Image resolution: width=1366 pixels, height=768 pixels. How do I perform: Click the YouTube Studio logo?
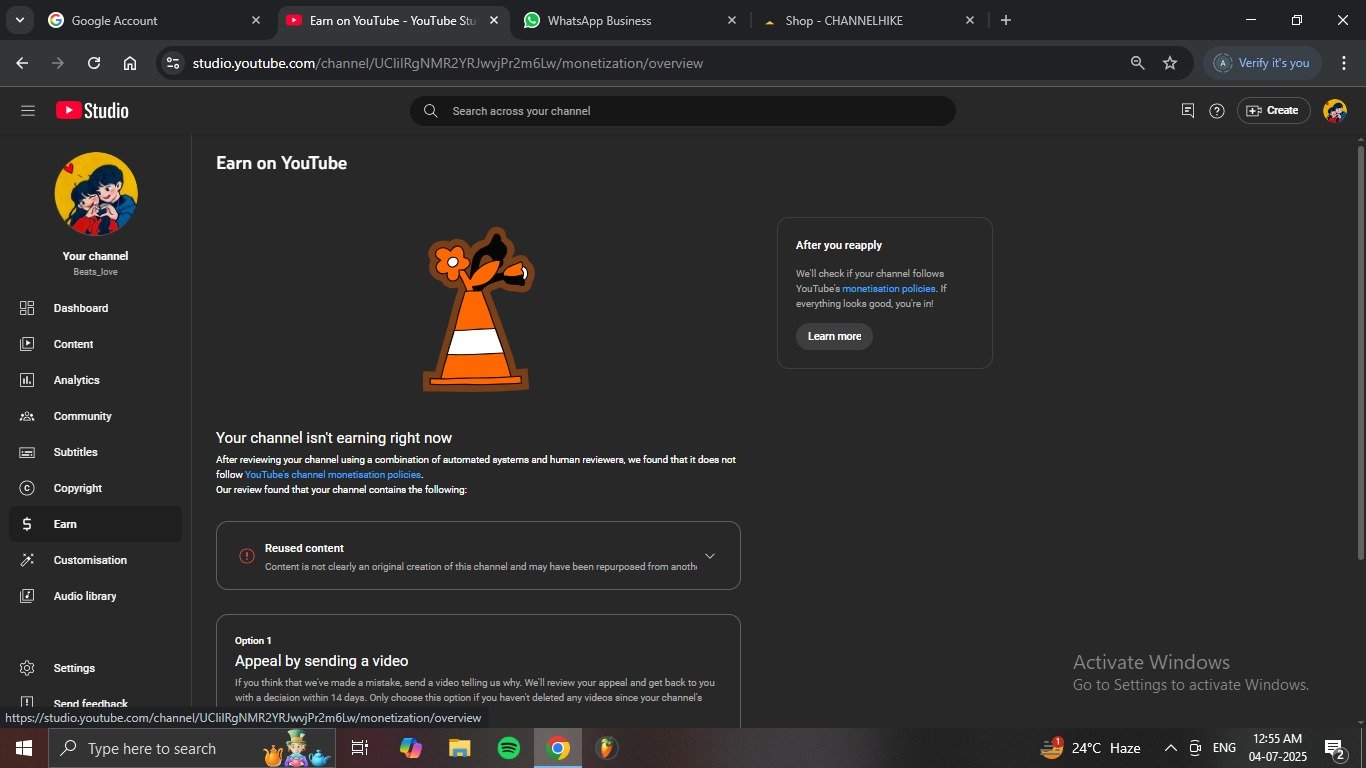point(92,111)
